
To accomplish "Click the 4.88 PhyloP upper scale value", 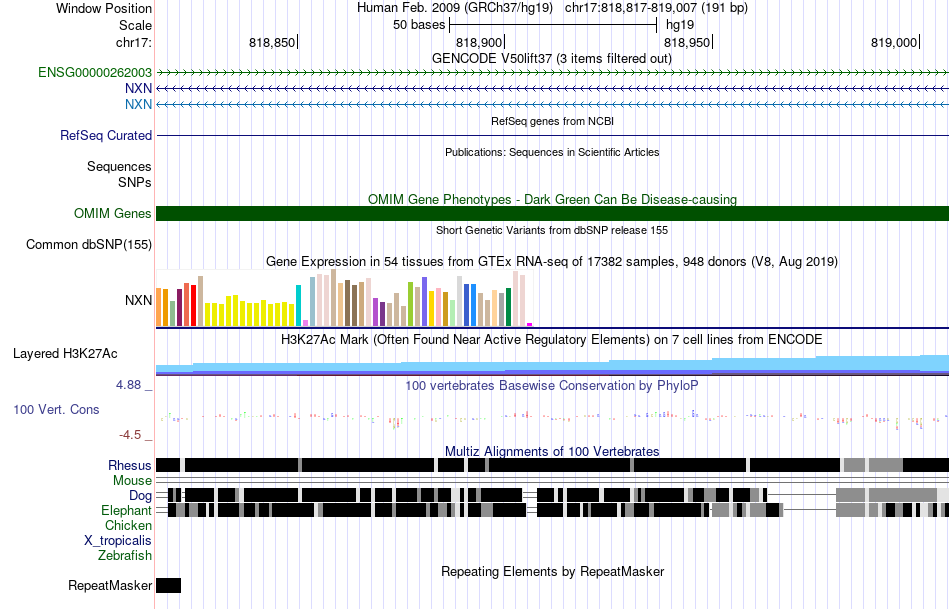I will [128, 385].
